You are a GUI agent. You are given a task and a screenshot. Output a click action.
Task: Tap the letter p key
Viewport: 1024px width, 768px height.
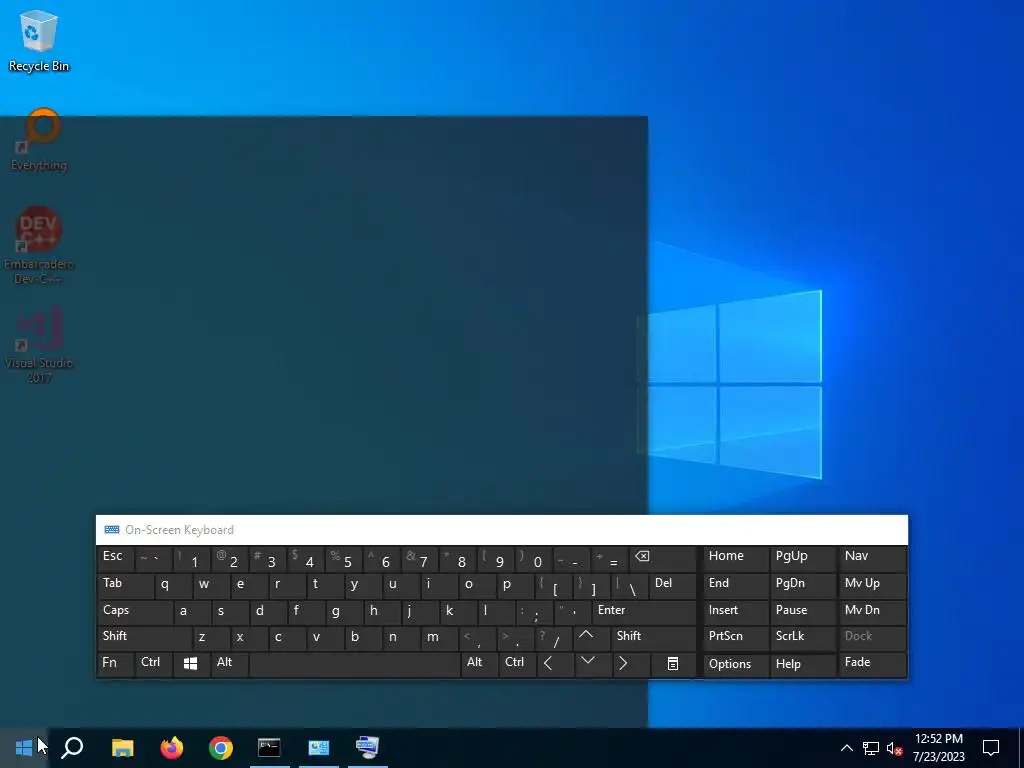coord(515,585)
